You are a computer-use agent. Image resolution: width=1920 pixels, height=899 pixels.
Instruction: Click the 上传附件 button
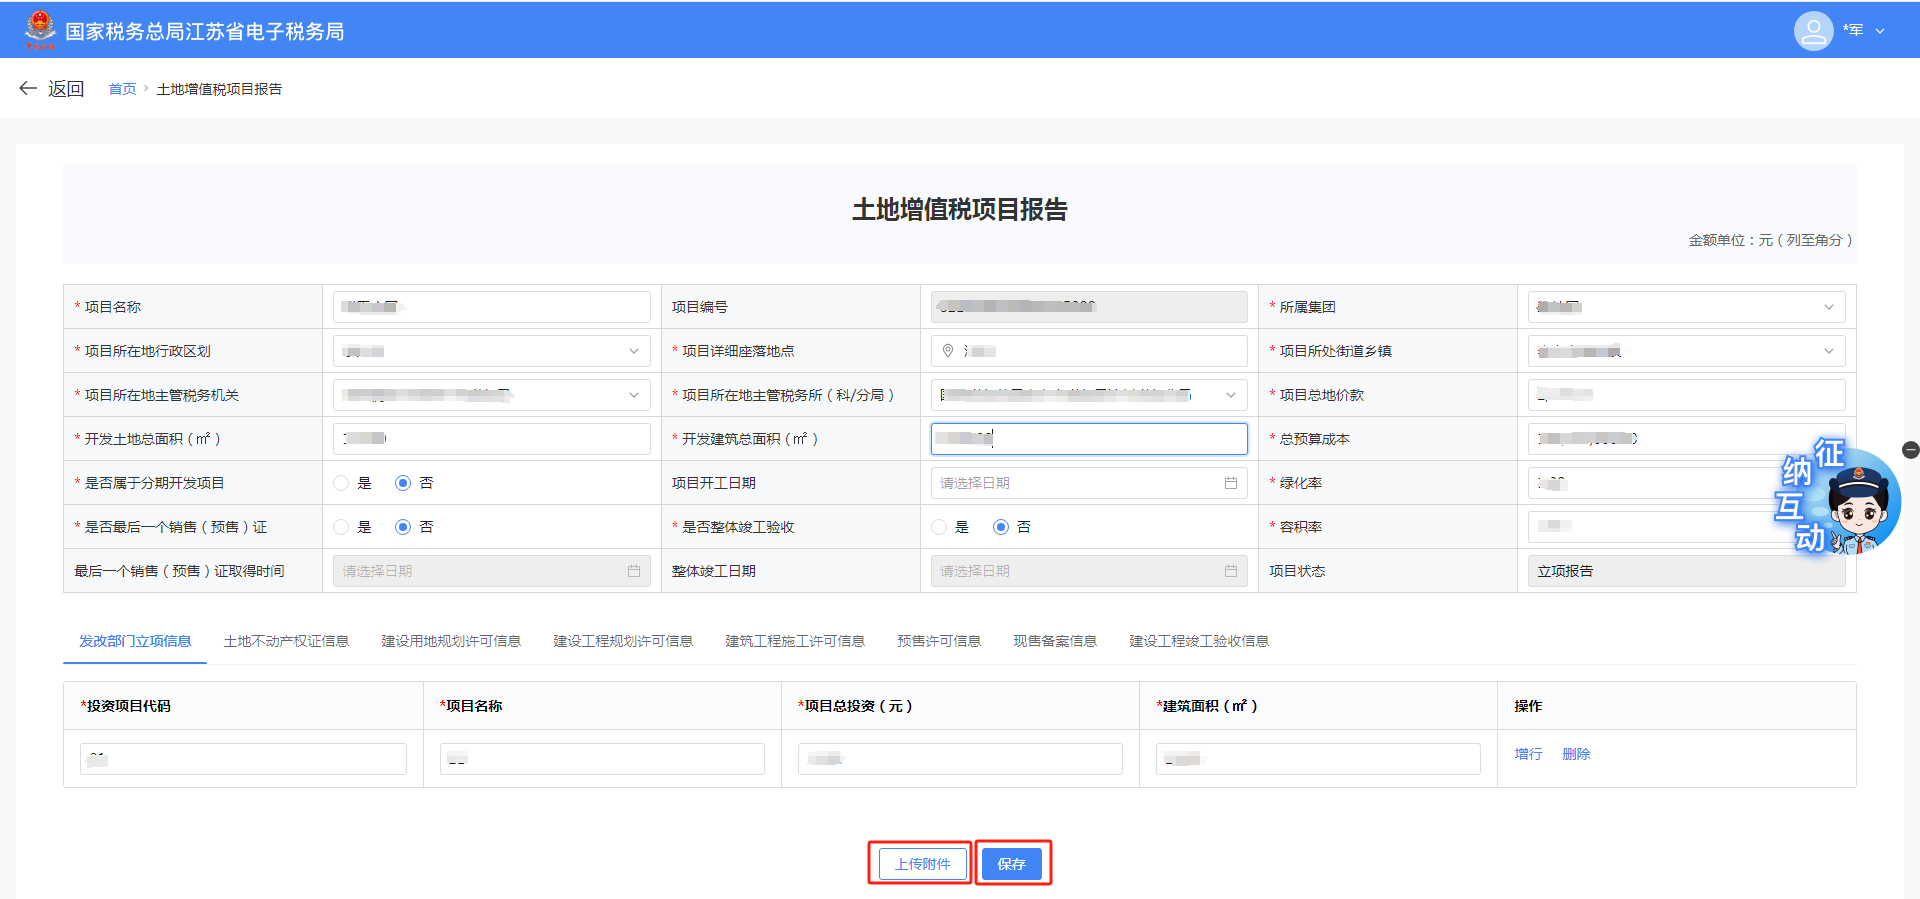(x=922, y=864)
